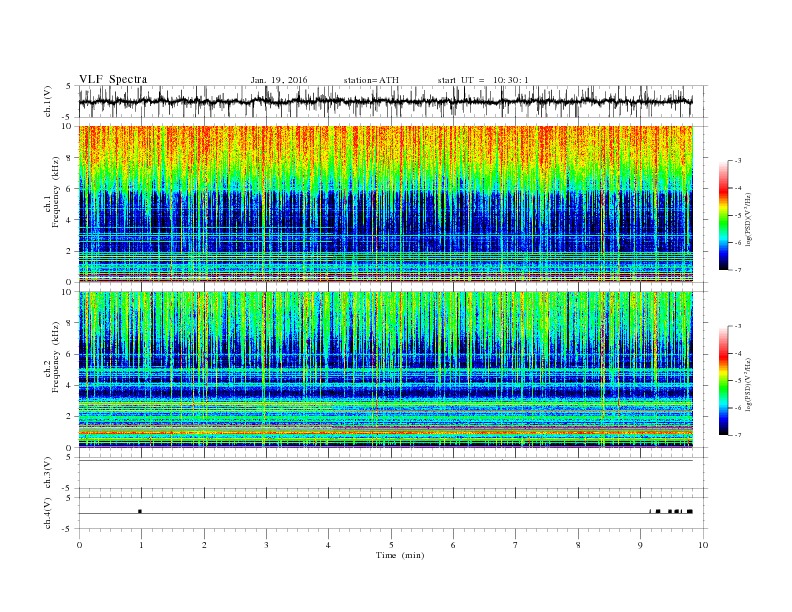792x612 pixels.
Task: Click the "10" tick on the time axis
Action: pos(703,545)
